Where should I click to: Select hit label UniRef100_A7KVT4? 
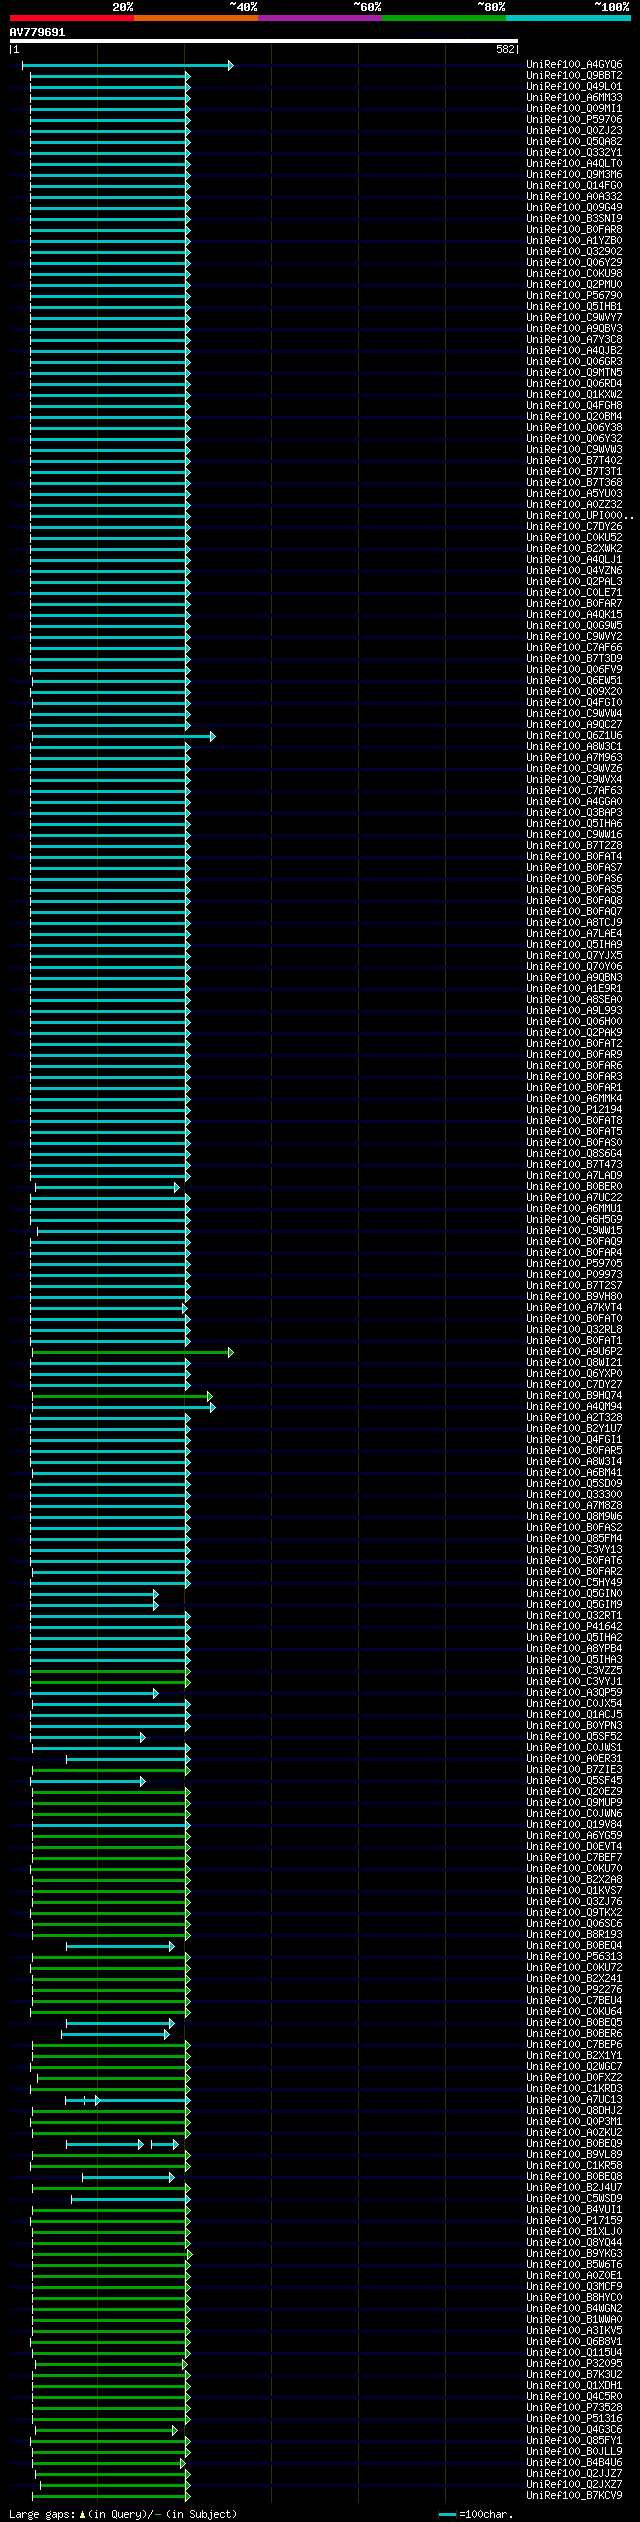(x=574, y=1308)
